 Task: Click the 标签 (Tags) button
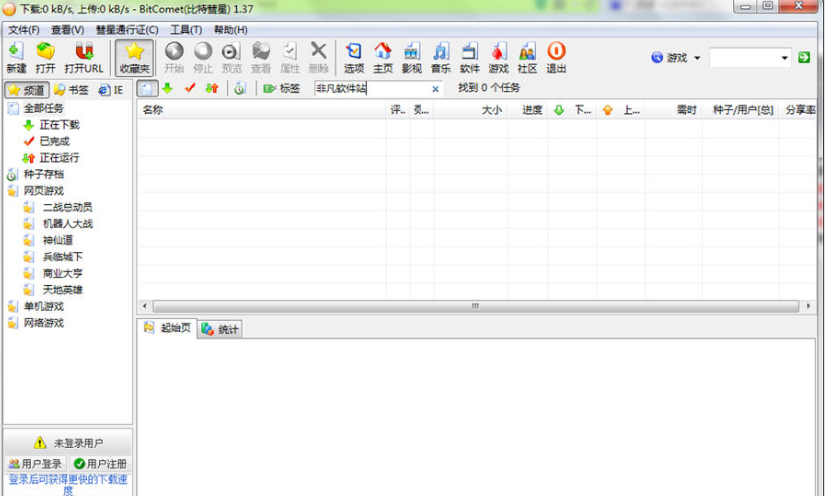point(282,88)
